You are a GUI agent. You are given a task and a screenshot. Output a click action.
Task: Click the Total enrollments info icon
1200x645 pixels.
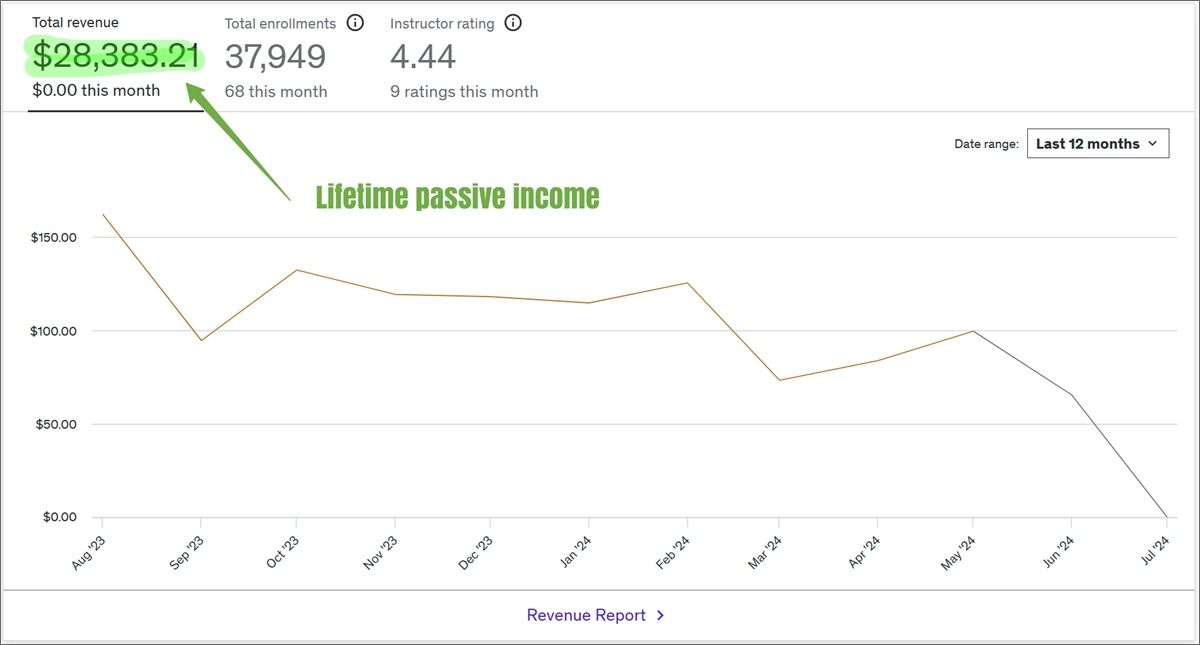point(354,23)
